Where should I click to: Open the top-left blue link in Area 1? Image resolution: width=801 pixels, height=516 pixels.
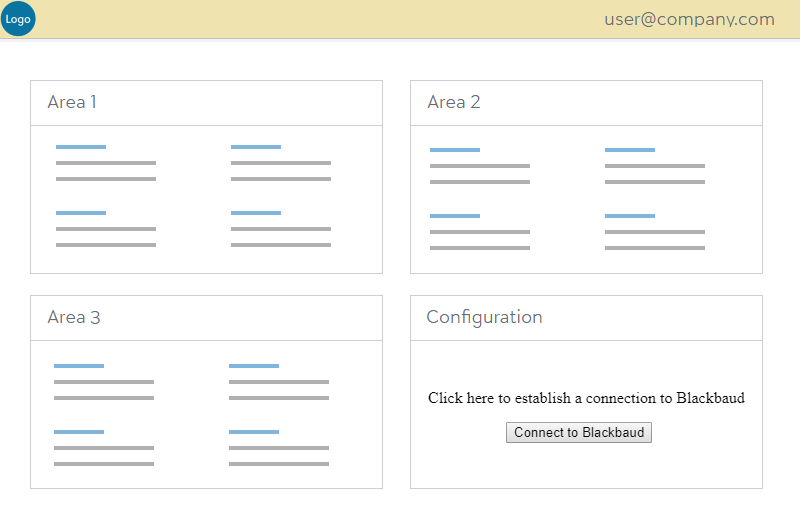81,147
